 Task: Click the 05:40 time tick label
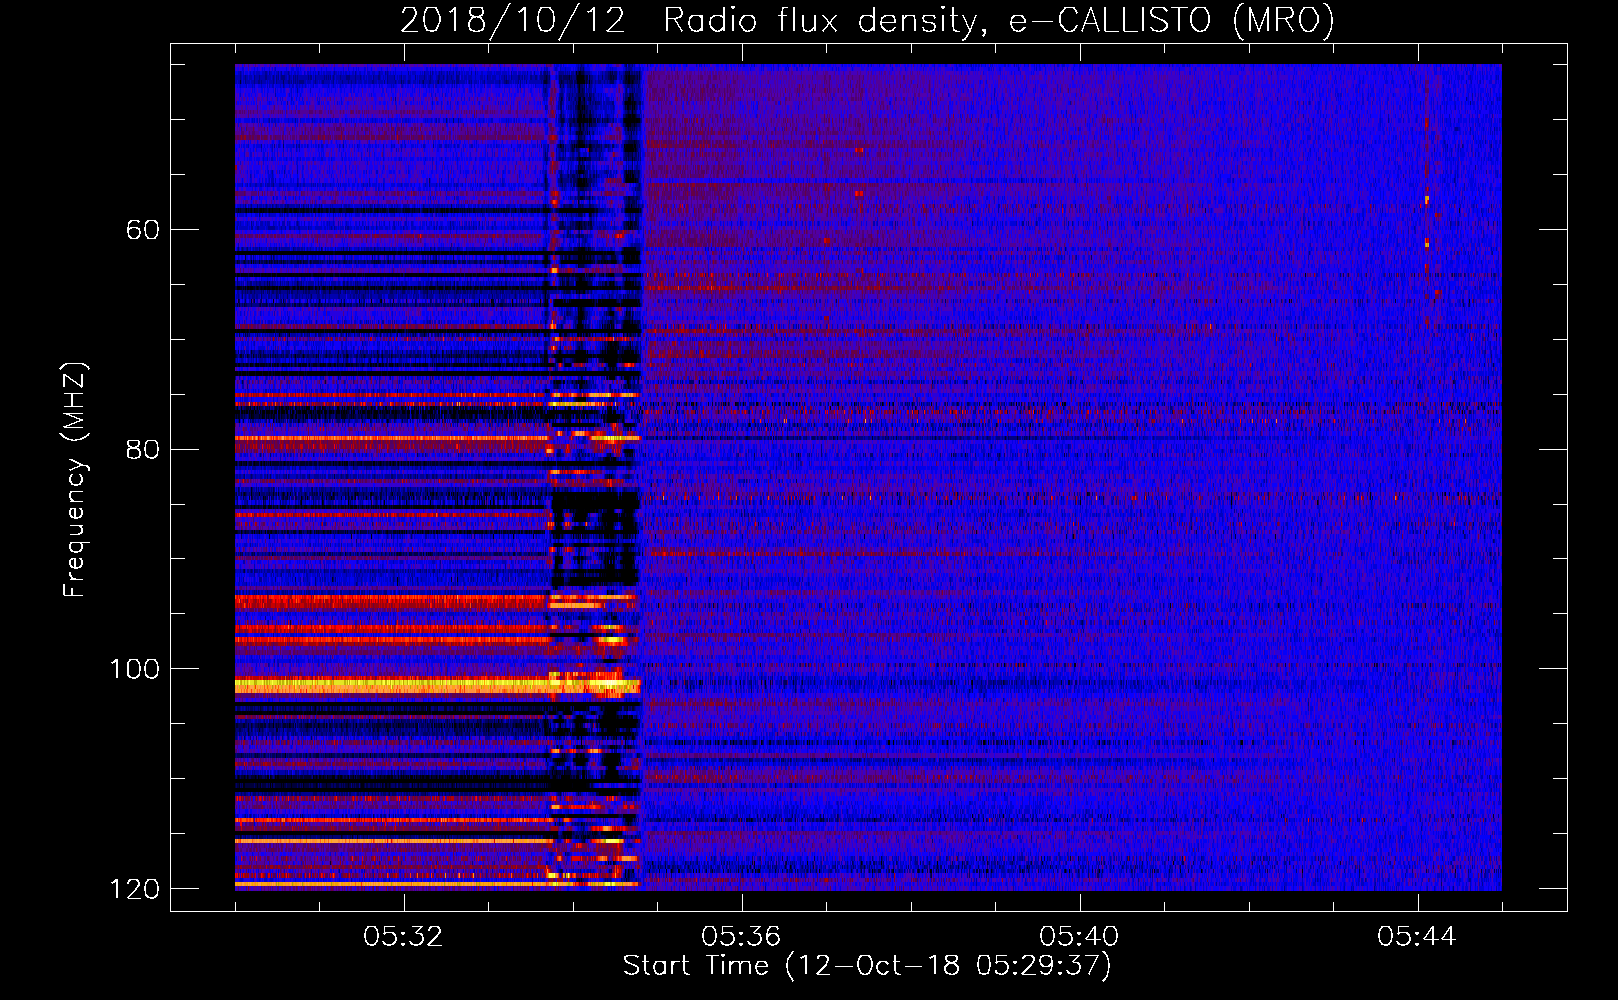pyautogui.click(x=1079, y=937)
